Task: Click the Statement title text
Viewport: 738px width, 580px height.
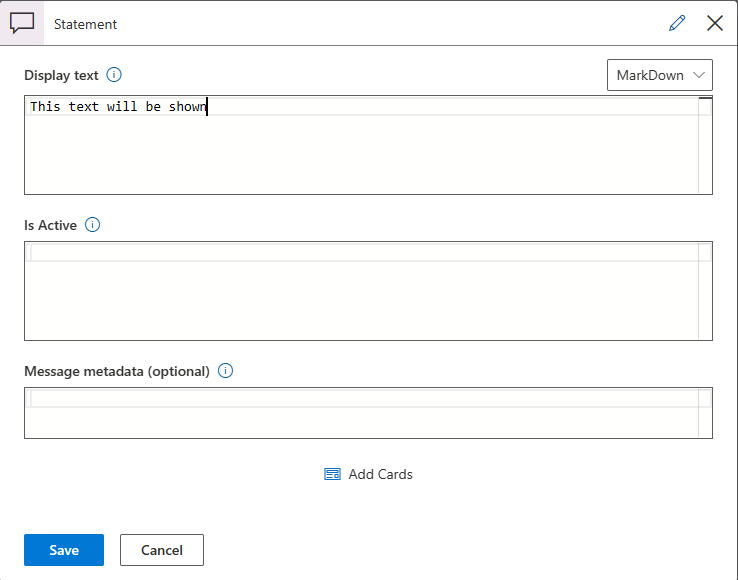Action: point(85,24)
